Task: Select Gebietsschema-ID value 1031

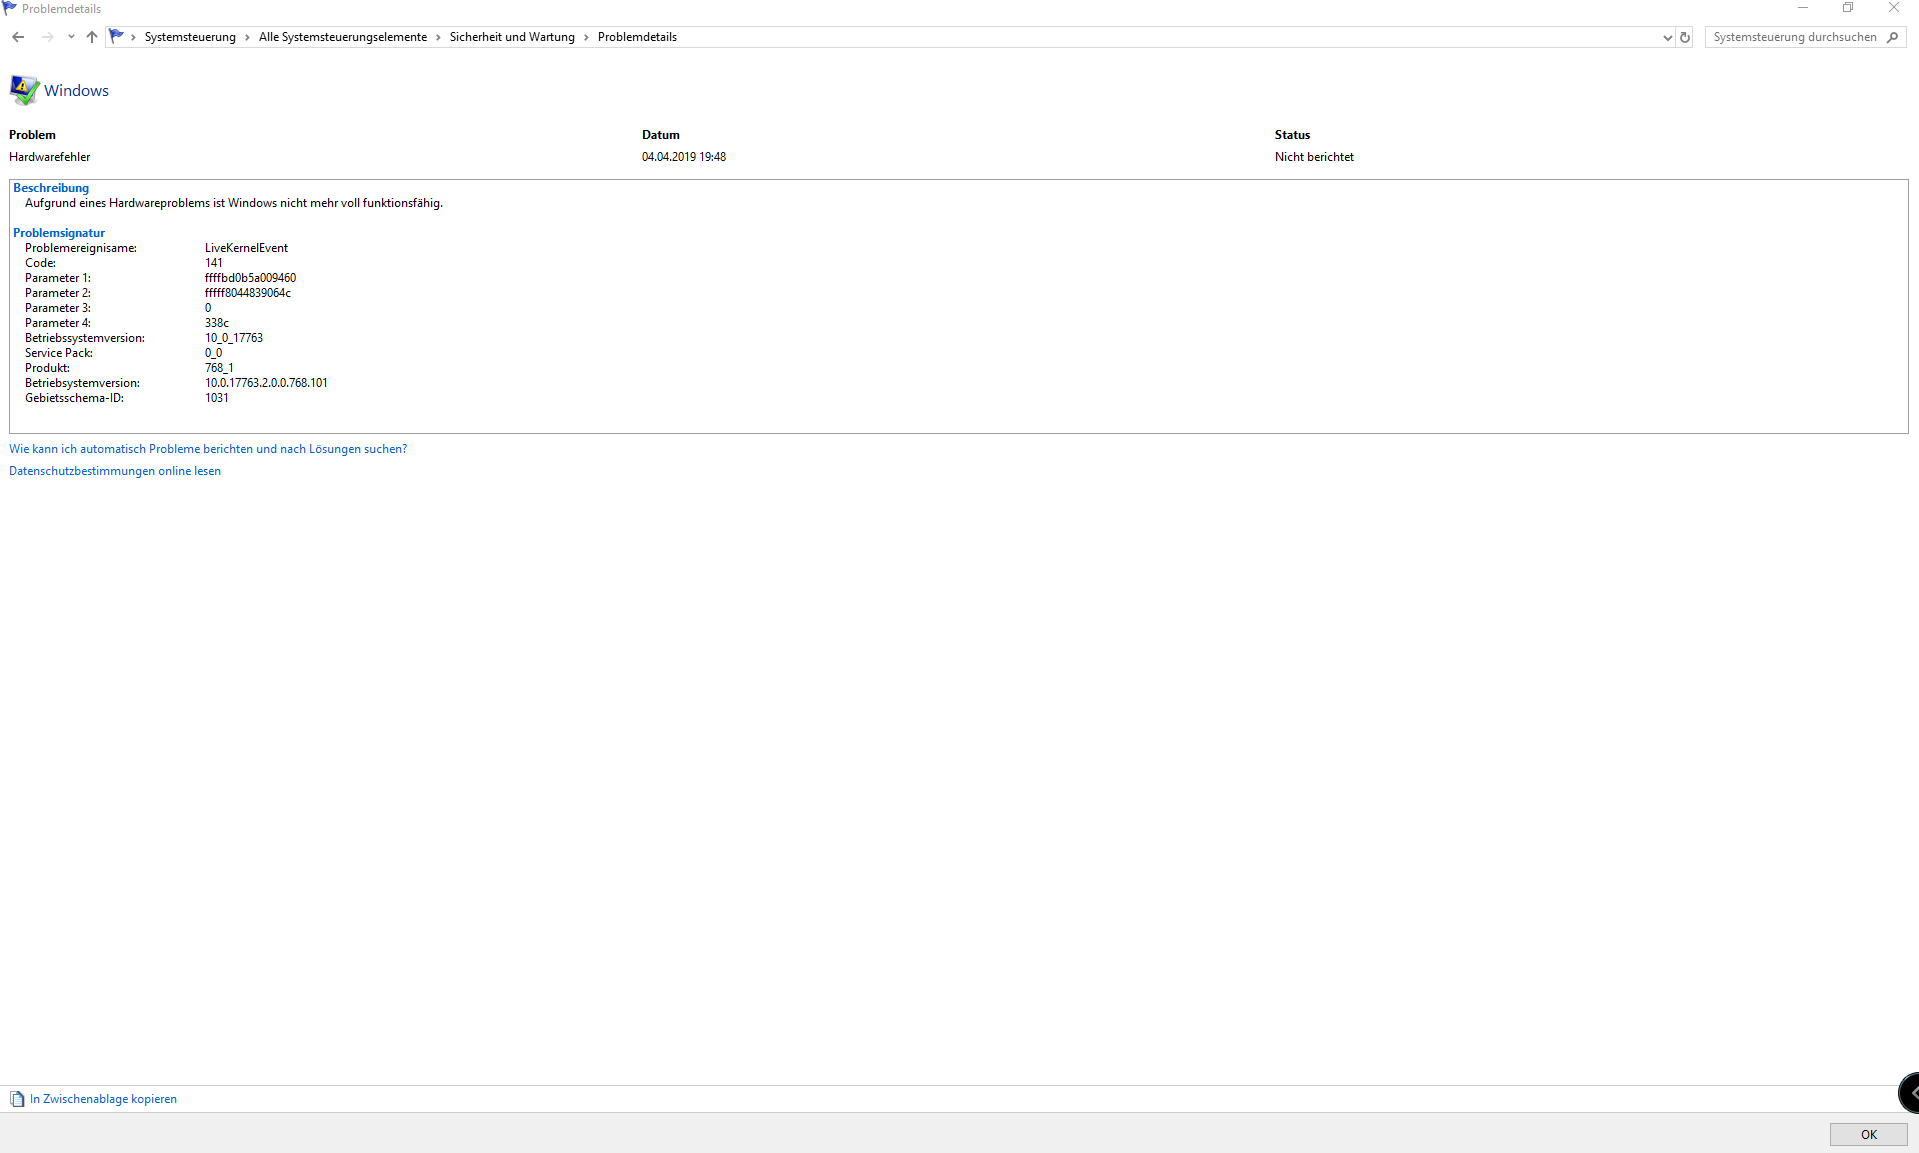Action: point(217,398)
